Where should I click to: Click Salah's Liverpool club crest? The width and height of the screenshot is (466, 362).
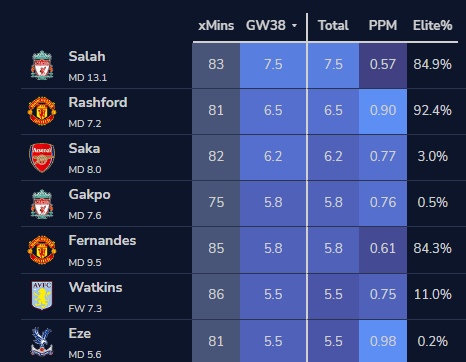[42, 65]
